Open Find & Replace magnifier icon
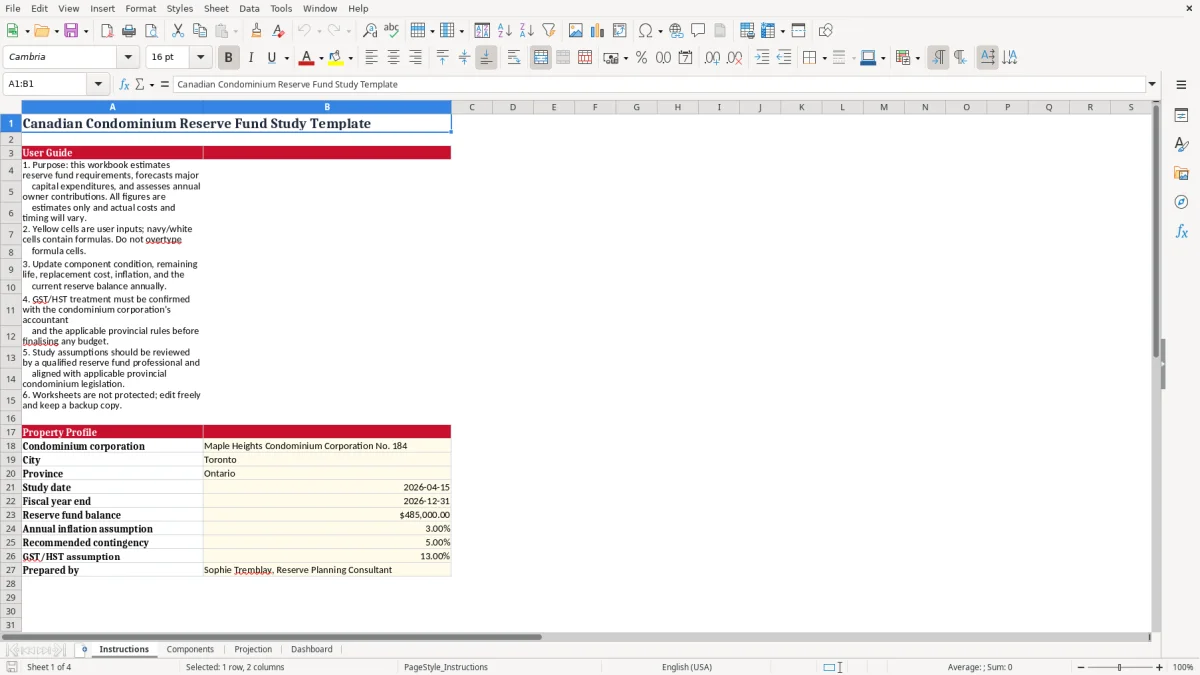Screen dimensions: 1200x675 [370, 31]
